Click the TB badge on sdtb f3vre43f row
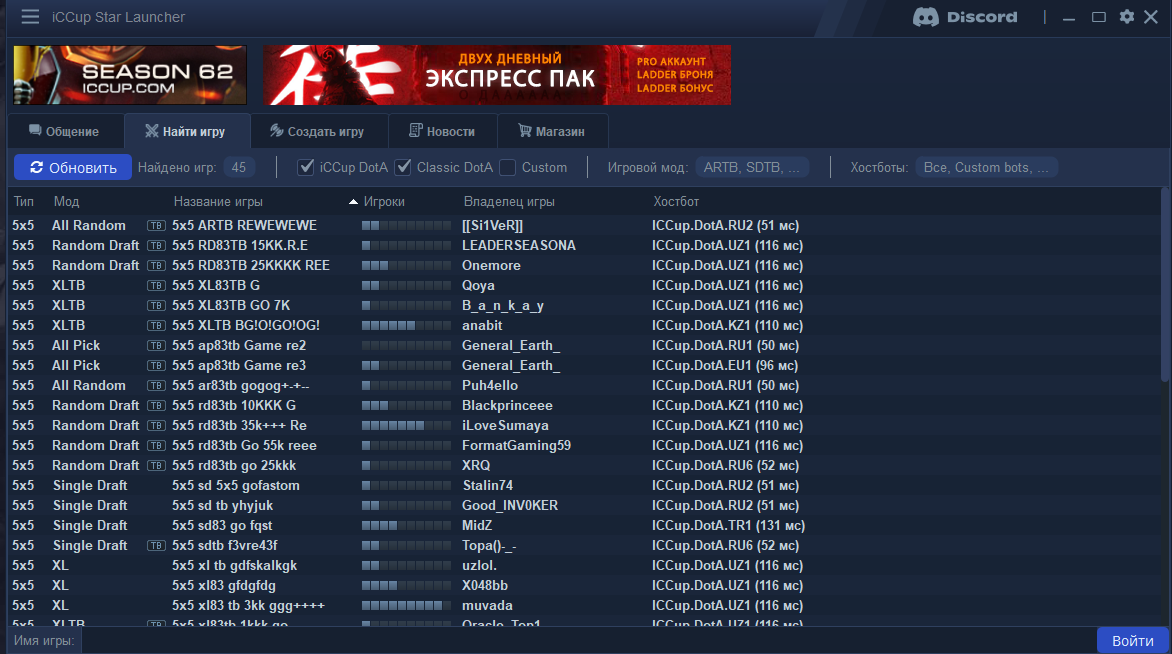Viewport: 1172px width, 654px height. [155, 546]
